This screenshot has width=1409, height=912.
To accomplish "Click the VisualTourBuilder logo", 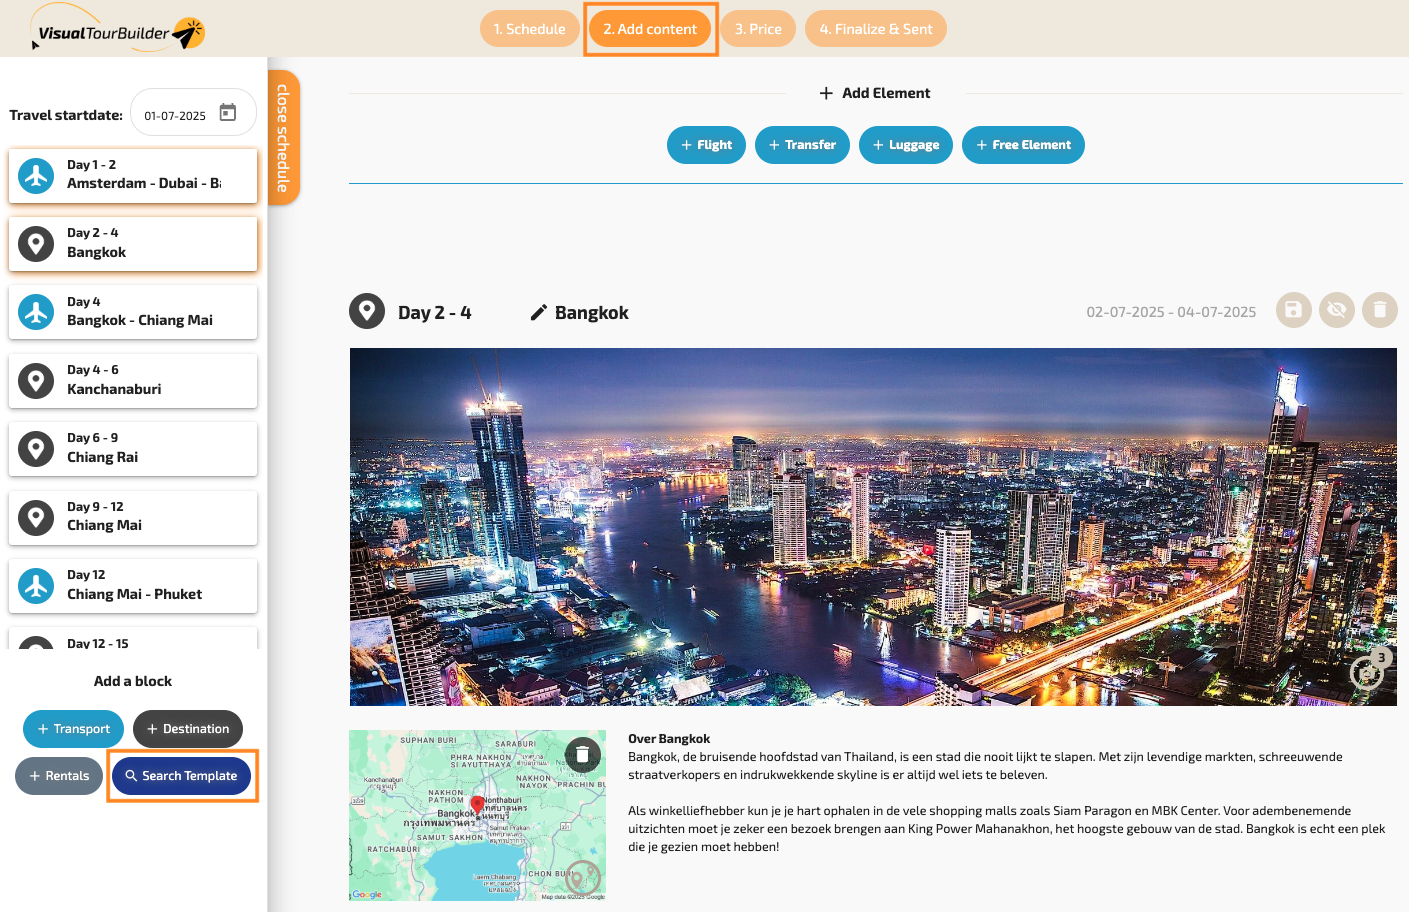I will pos(118,30).
